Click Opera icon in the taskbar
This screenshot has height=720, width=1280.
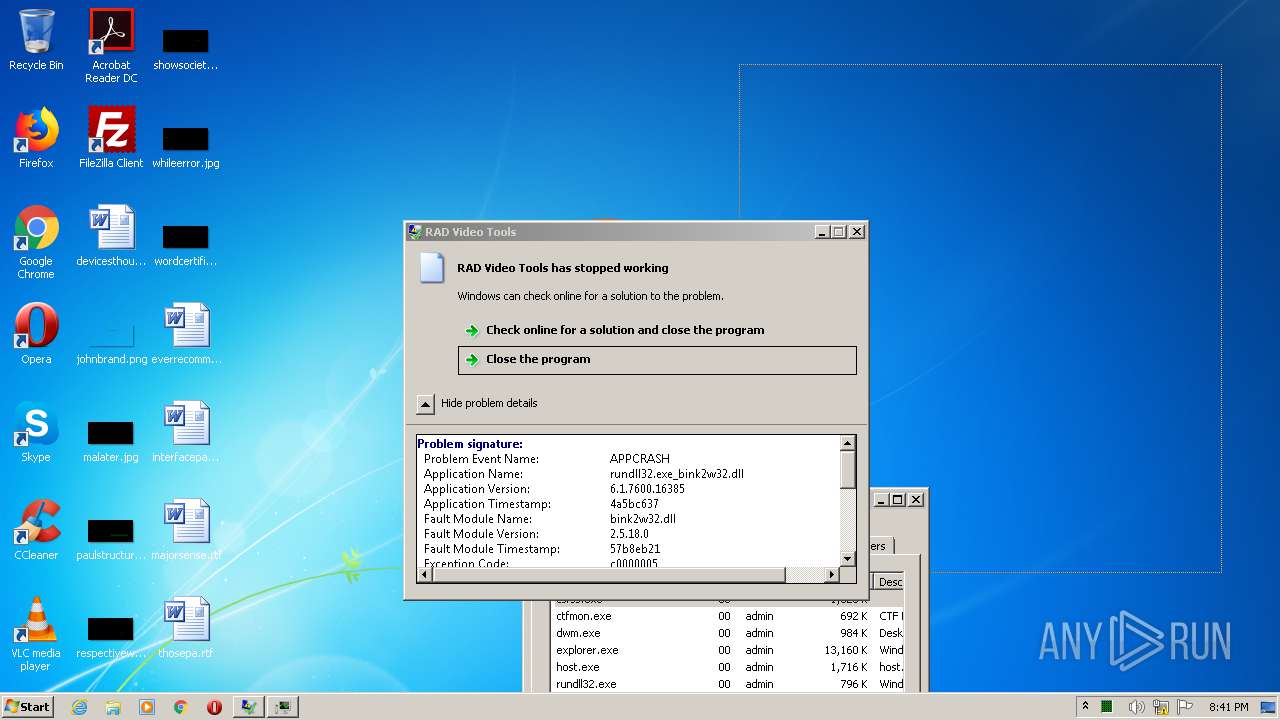coord(214,707)
